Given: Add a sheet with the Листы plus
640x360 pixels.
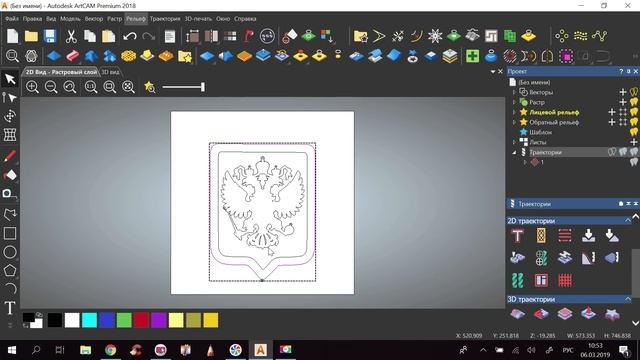Looking at the screenshot, I should point(633,142).
